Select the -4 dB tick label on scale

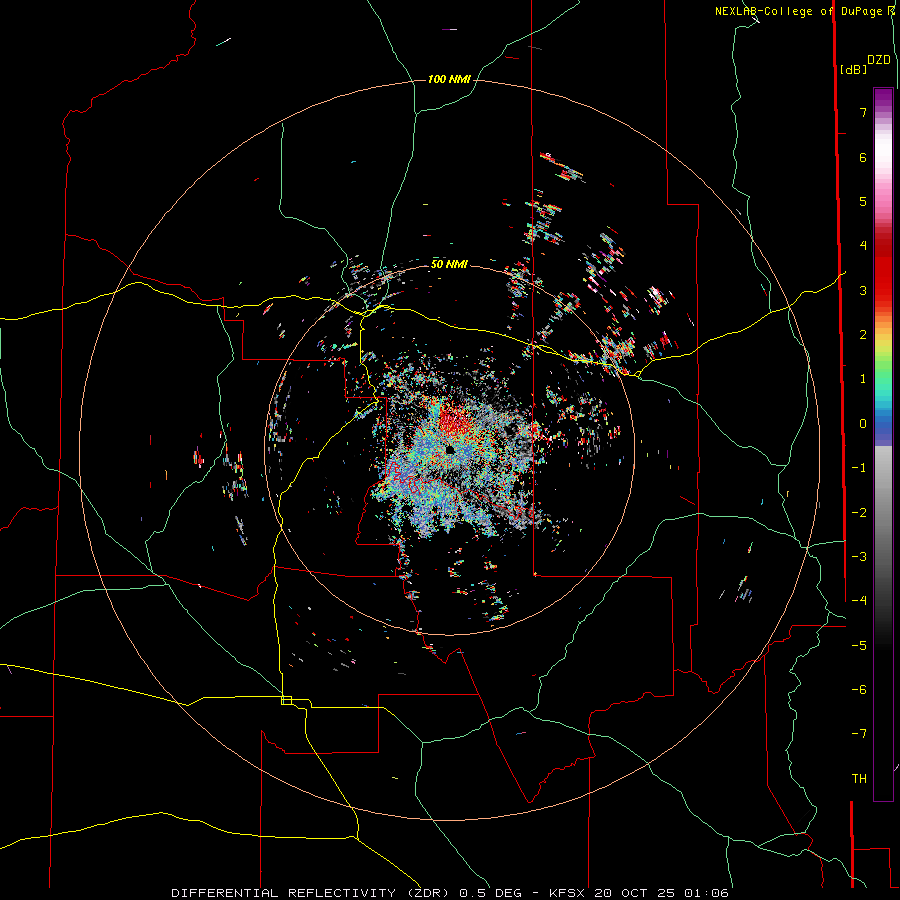point(859,601)
